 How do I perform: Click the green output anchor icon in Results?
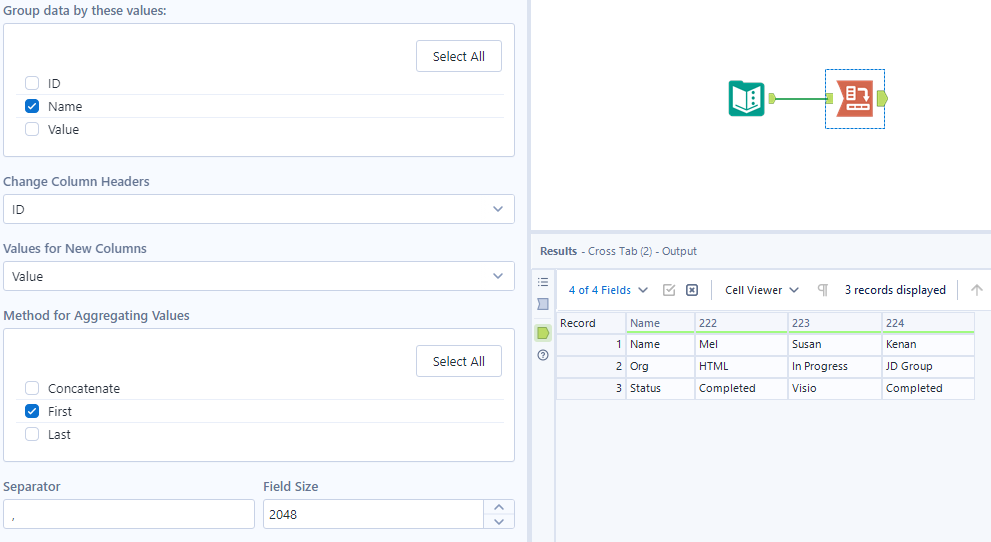click(x=543, y=332)
